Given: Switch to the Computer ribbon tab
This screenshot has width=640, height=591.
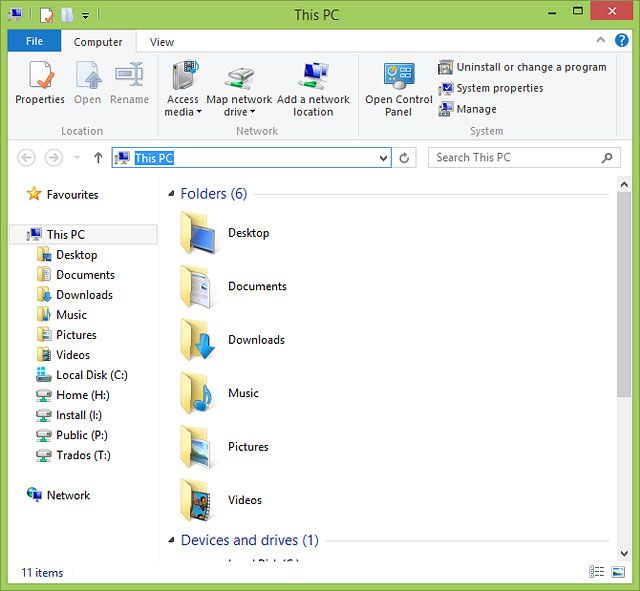Looking at the screenshot, I should pos(98,42).
